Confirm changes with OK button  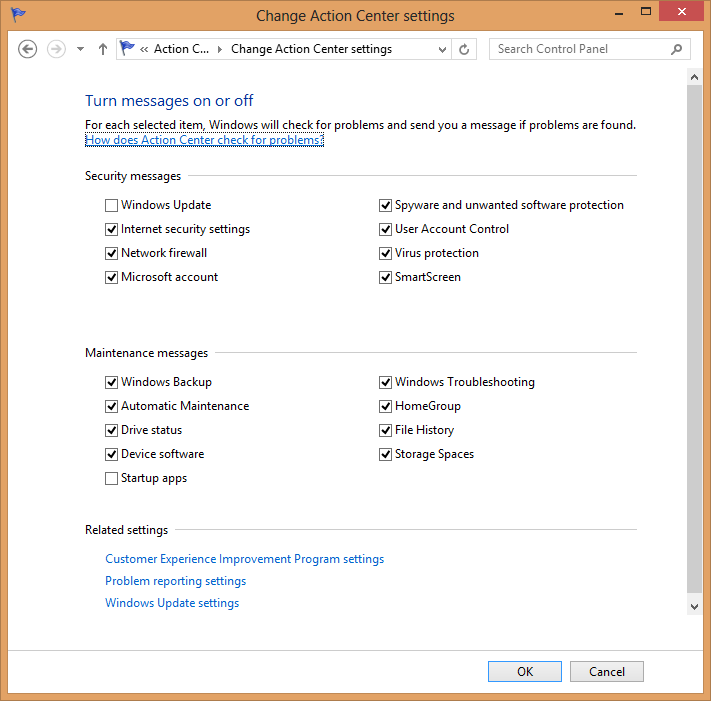(x=525, y=672)
